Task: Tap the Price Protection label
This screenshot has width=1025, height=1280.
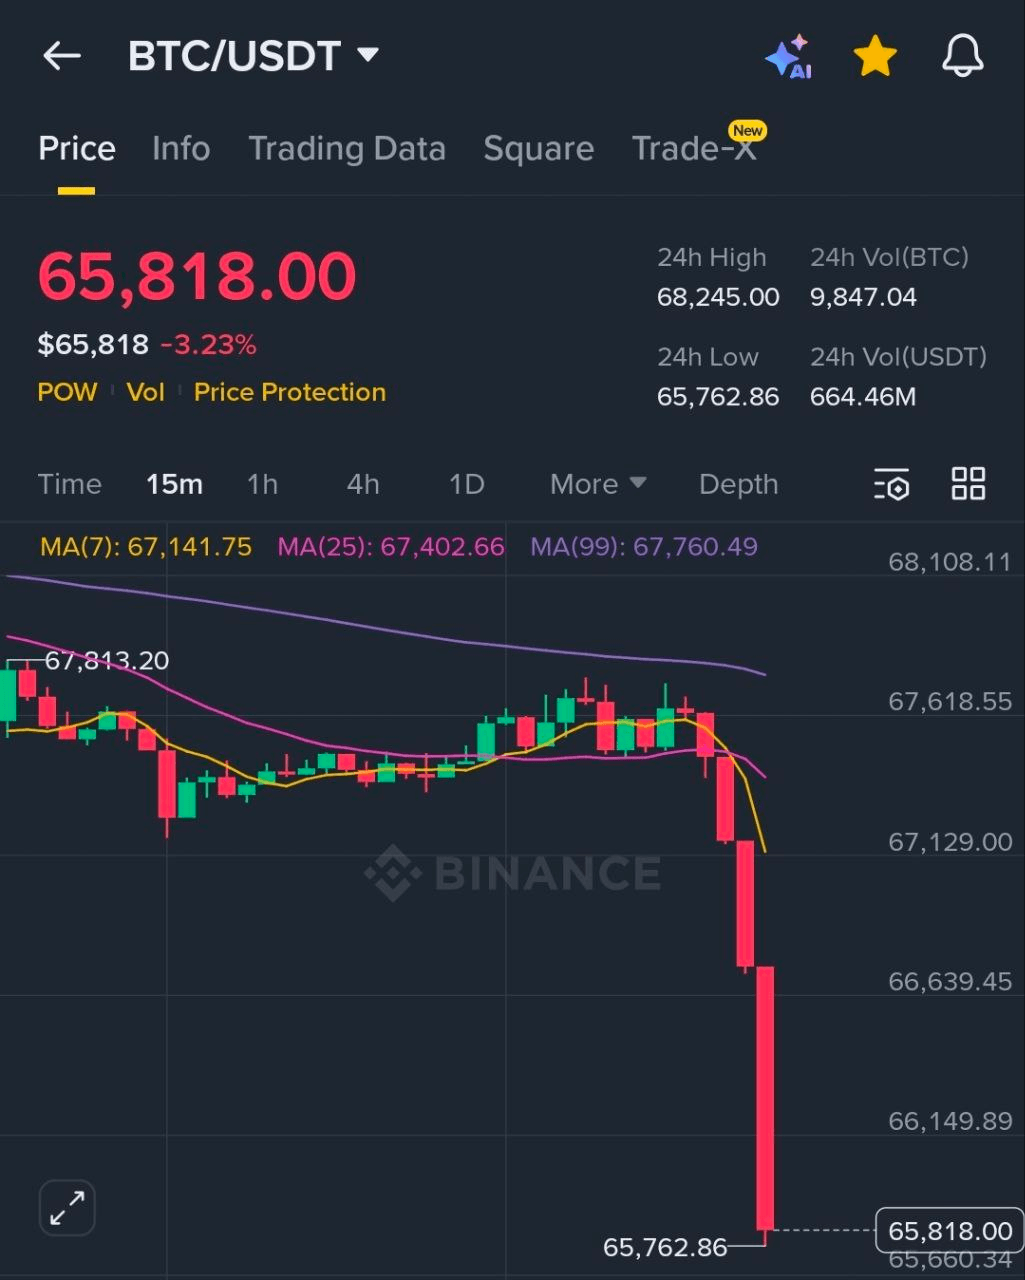Action: coord(289,392)
